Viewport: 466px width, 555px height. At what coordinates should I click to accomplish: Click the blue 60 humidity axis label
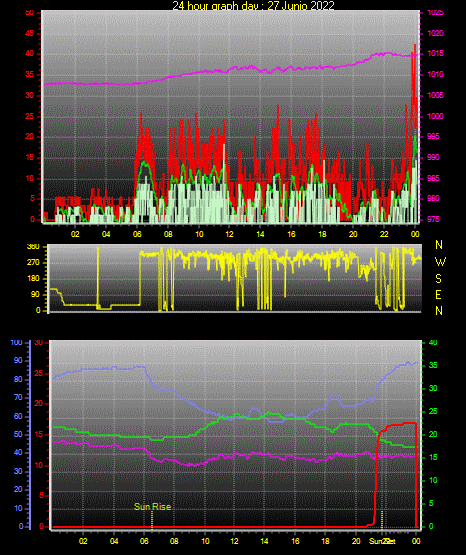pos(18,417)
